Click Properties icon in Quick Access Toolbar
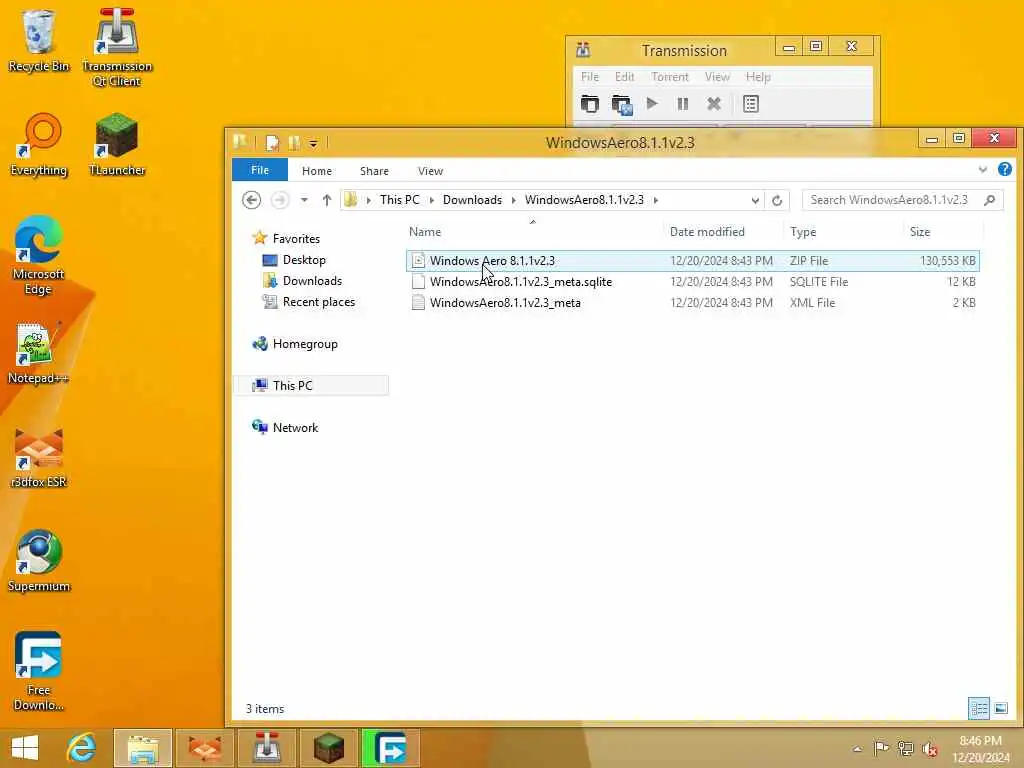This screenshot has width=1024, height=768. pos(272,143)
